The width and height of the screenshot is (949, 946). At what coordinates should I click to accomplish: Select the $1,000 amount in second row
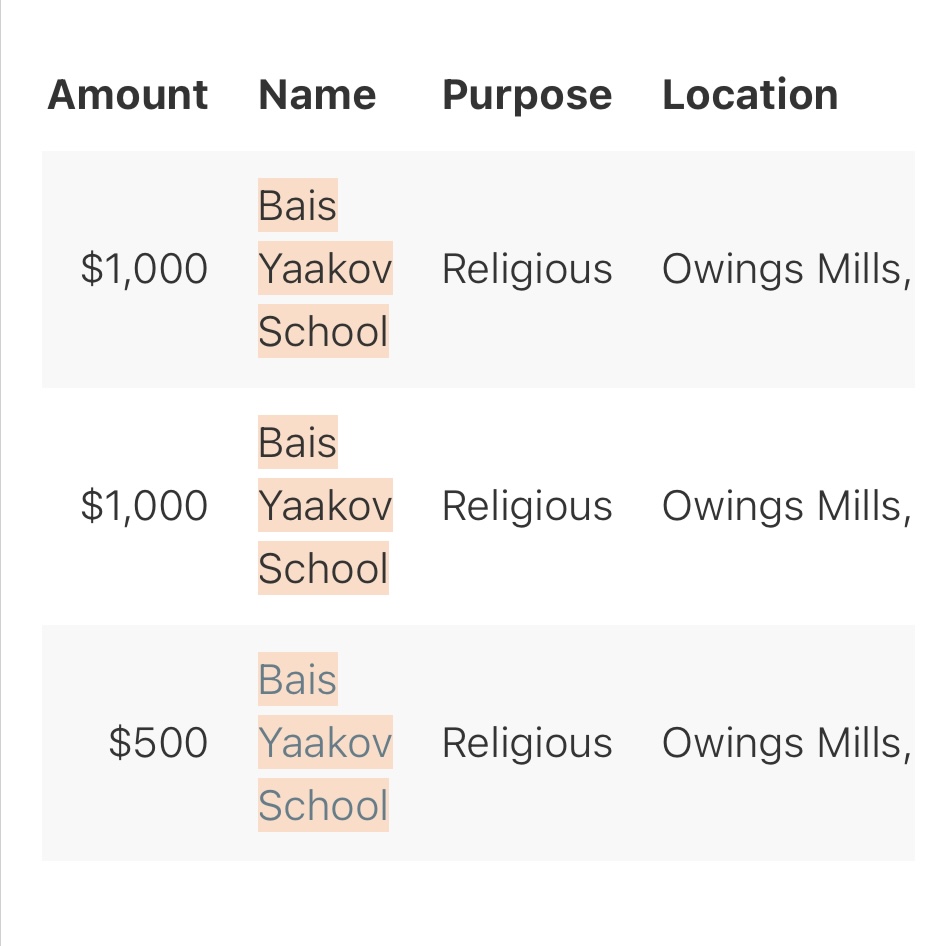(145, 506)
